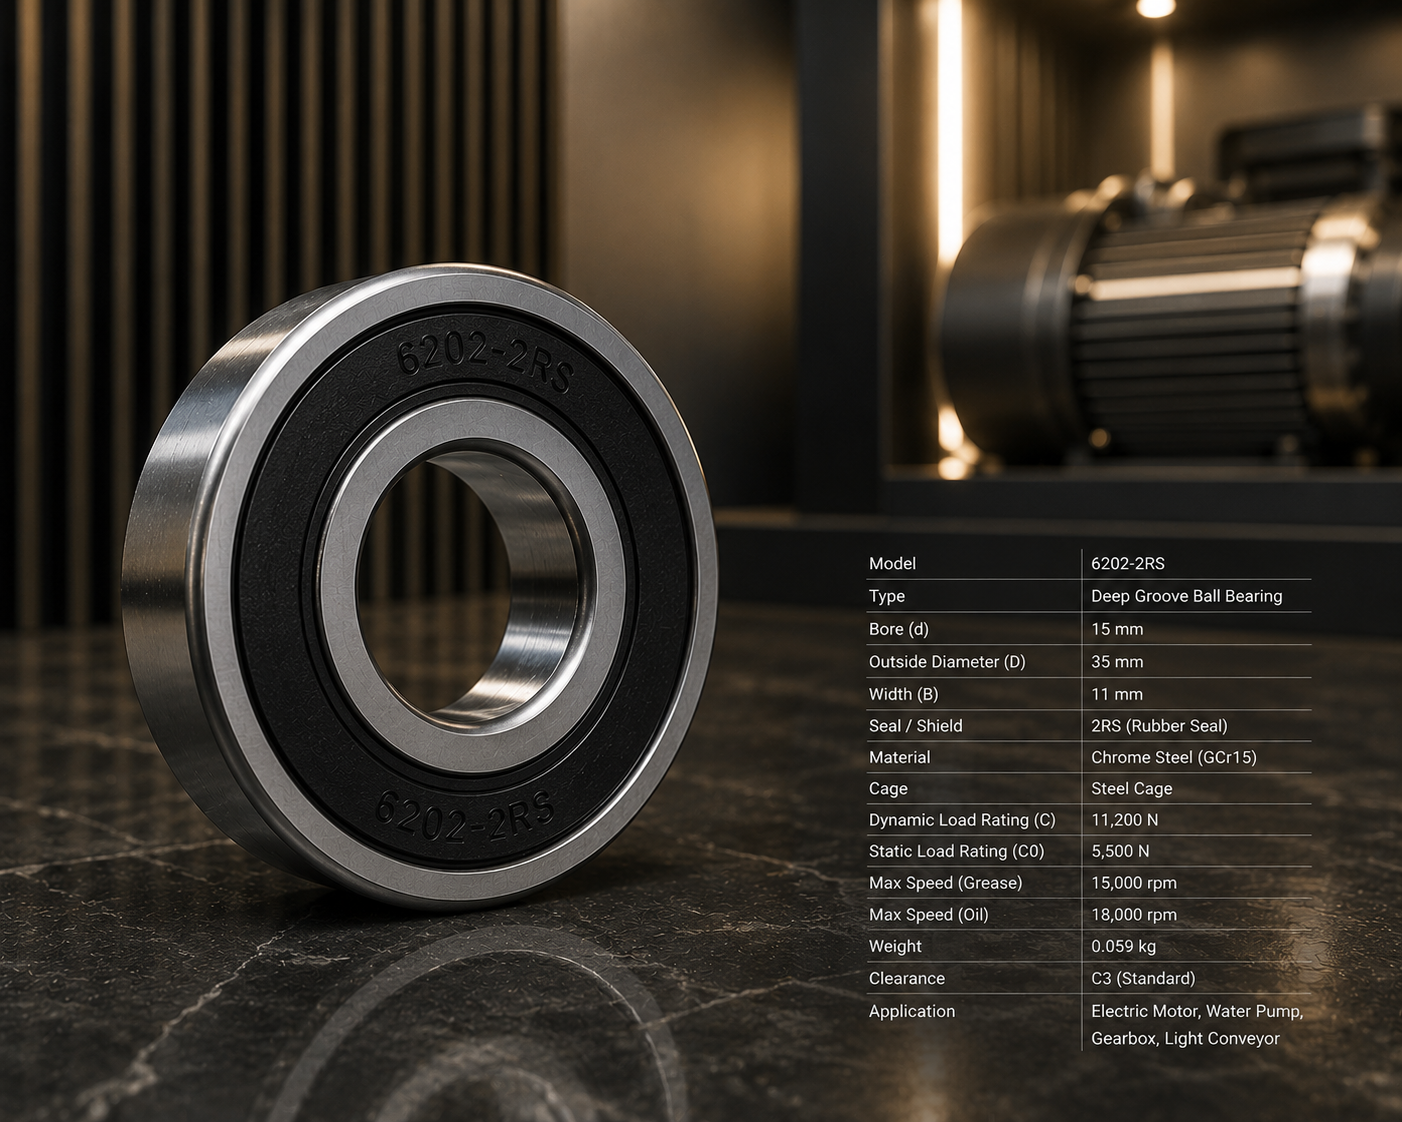Click the "Dynamic Load Rating (C)" label
Viewport: 1402px width, 1122px height.
[x=962, y=820]
